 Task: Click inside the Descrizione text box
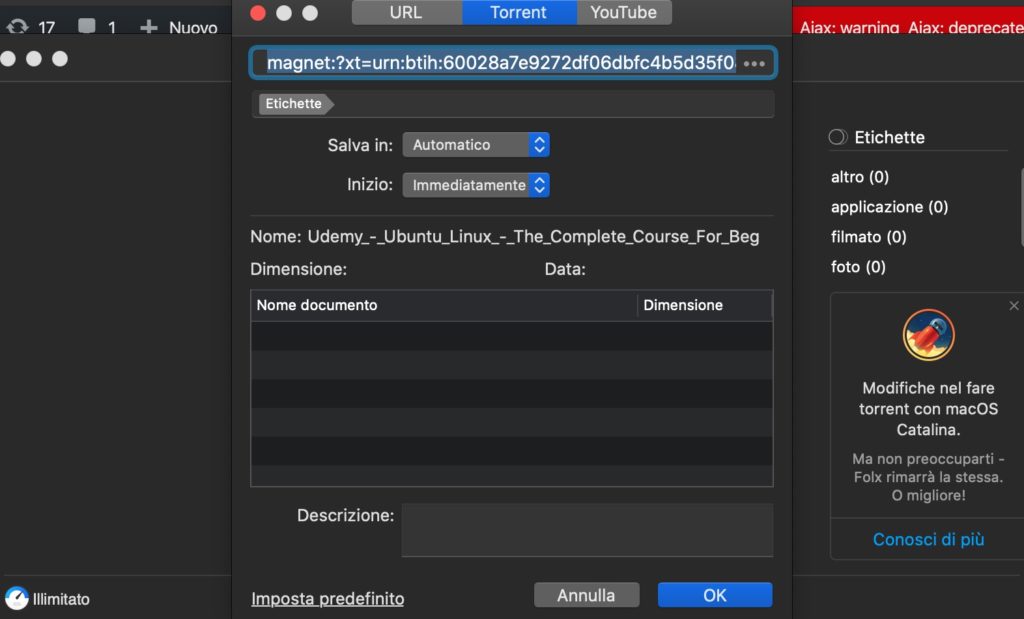tap(587, 529)
